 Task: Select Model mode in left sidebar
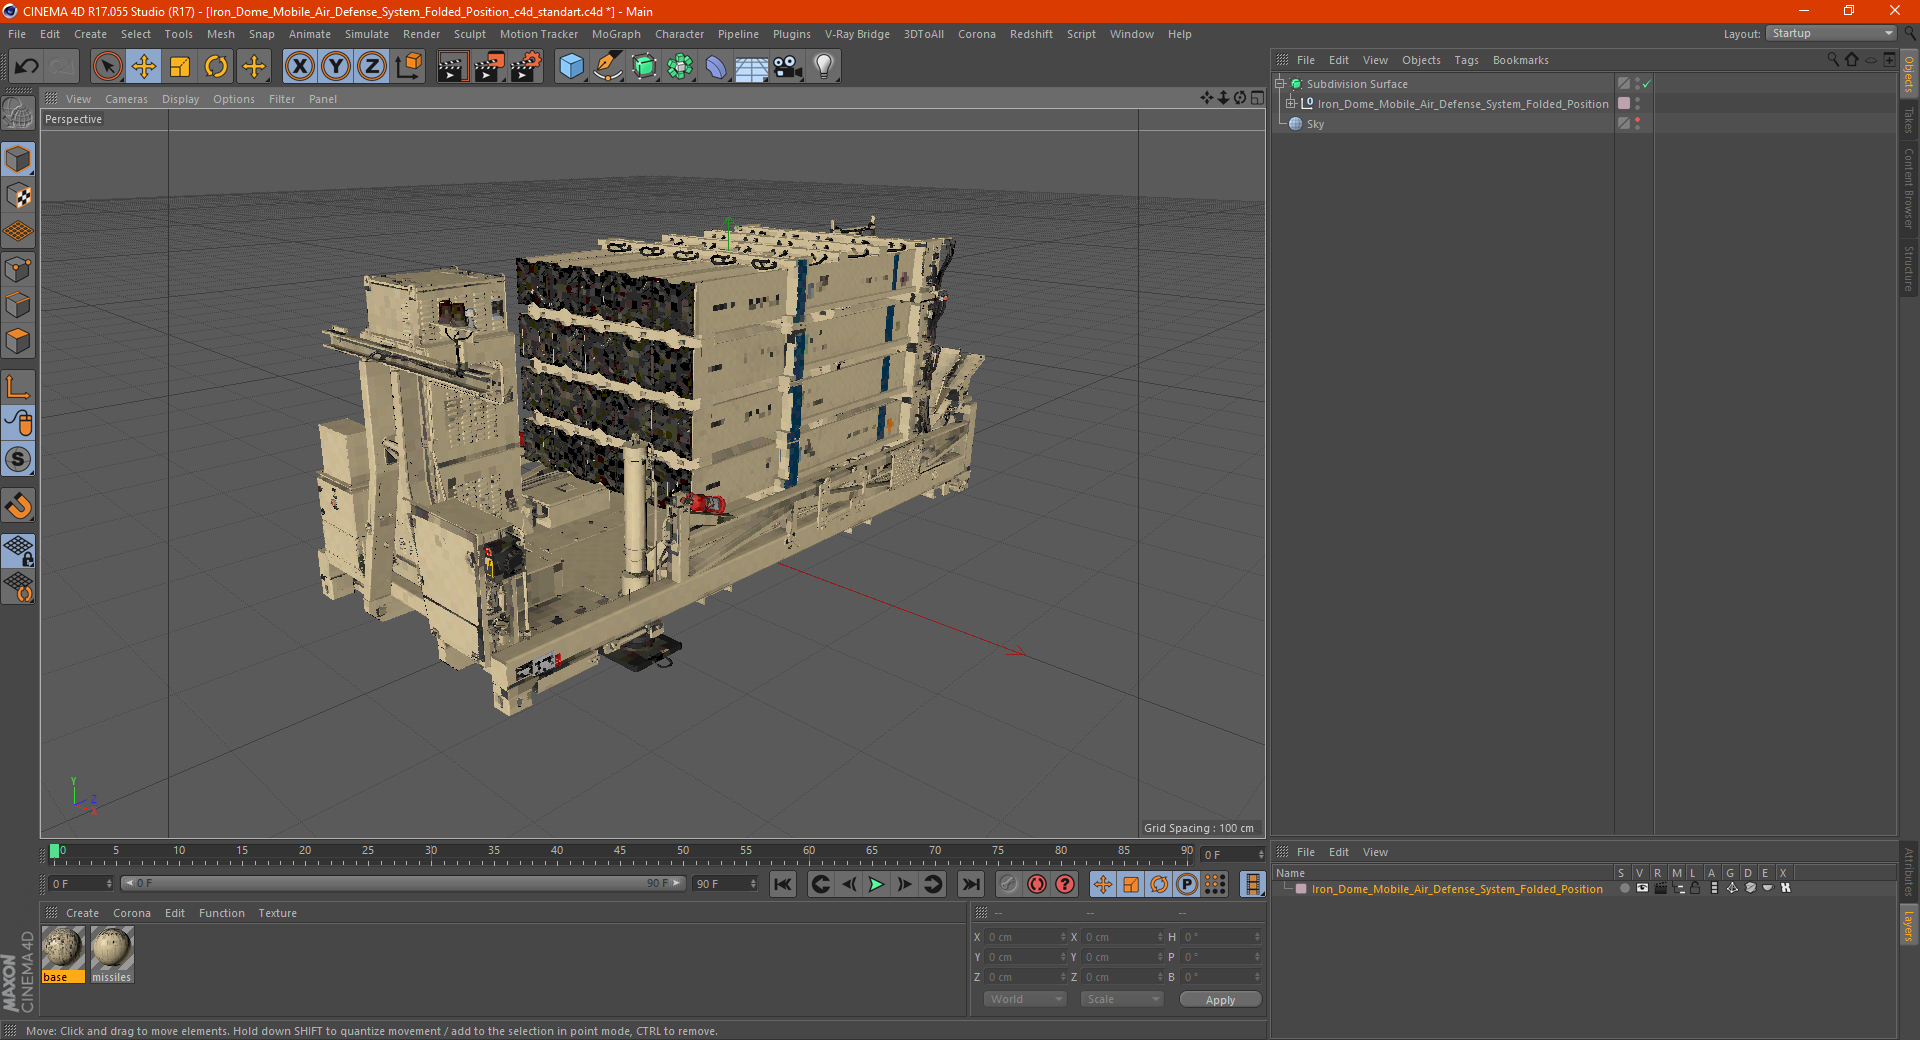pyautogui.click(x=18, y=160)
